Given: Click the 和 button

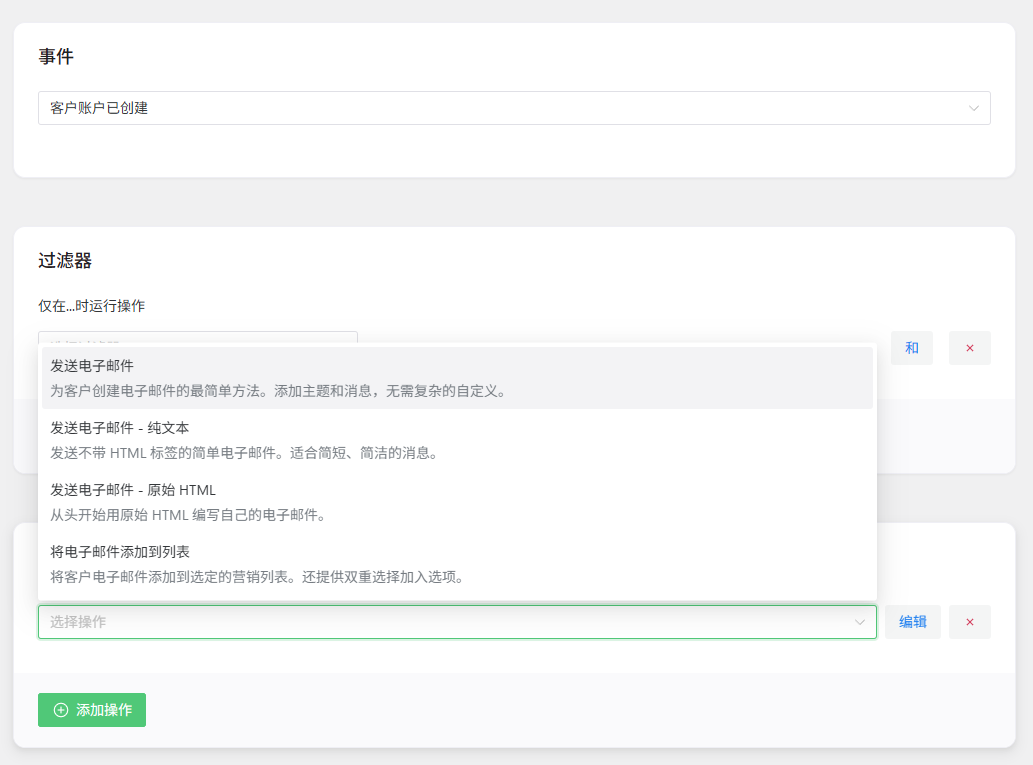Looking at the screenshot, I should (x=911, y=347).
